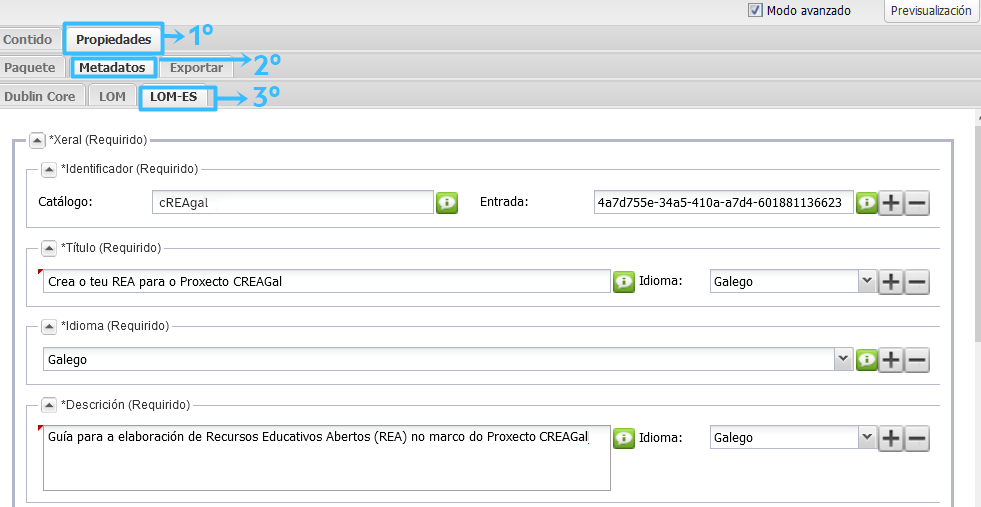Click the info icon beside the Catálogo field

[447, 203]
